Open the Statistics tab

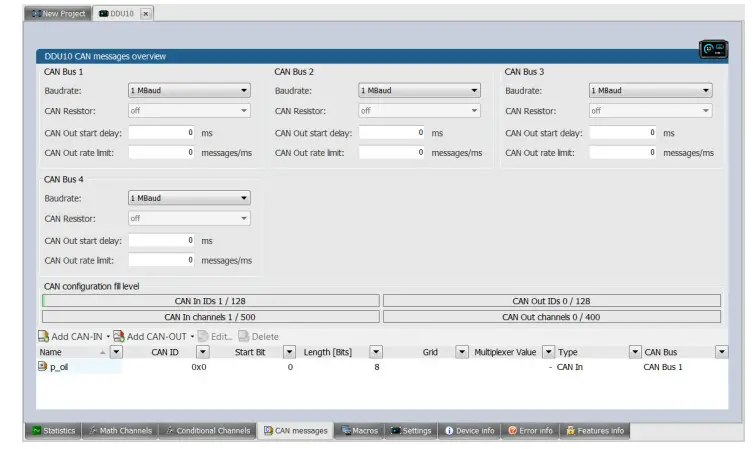pos(53,430)
